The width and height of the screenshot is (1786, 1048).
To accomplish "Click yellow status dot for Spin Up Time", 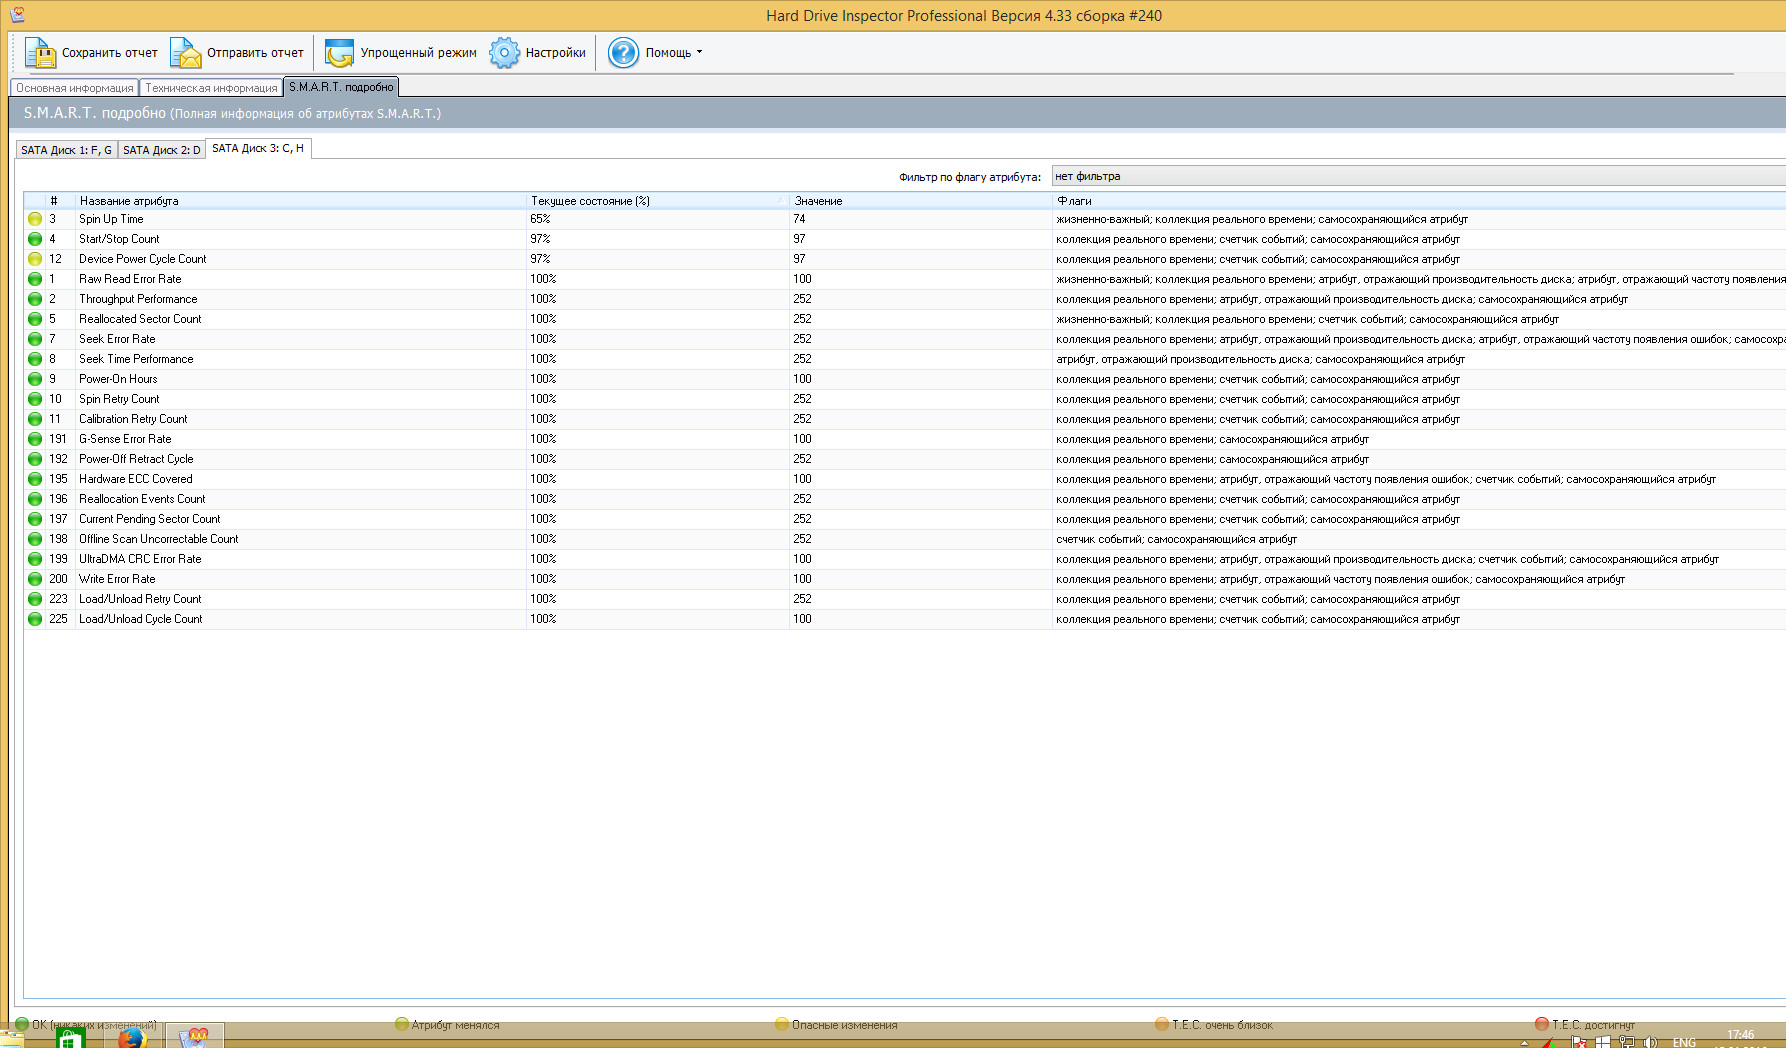I will 35,219.
